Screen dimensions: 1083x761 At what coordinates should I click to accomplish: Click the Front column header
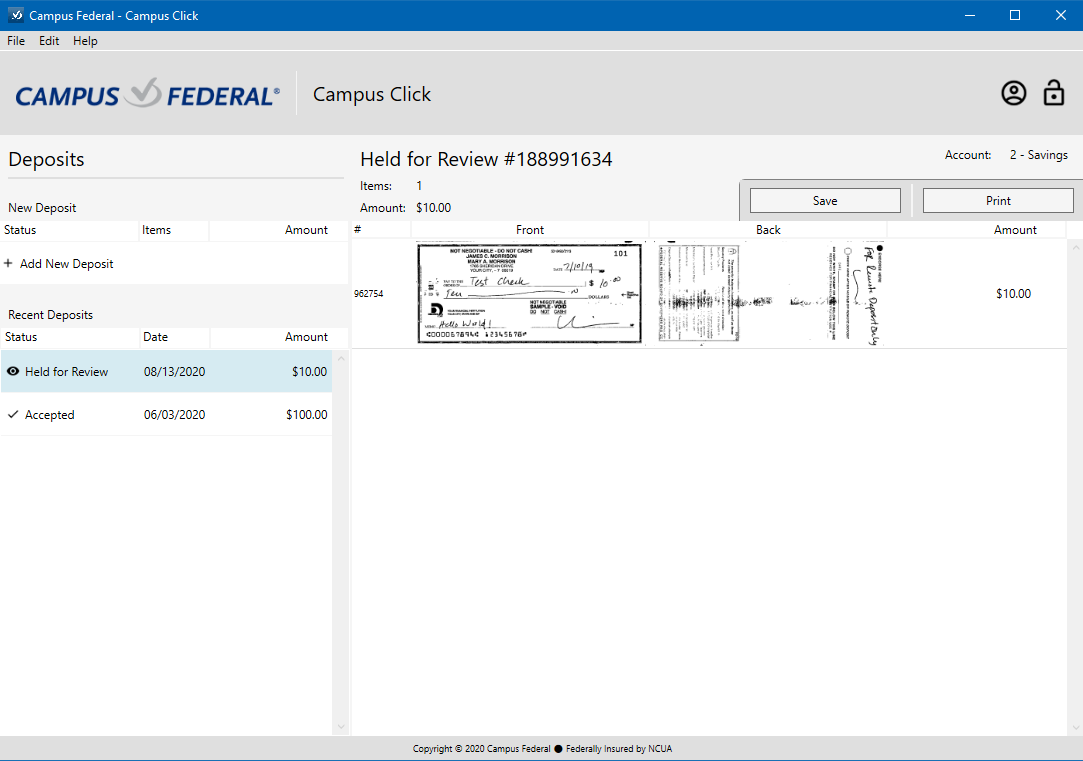click(530, 230)
